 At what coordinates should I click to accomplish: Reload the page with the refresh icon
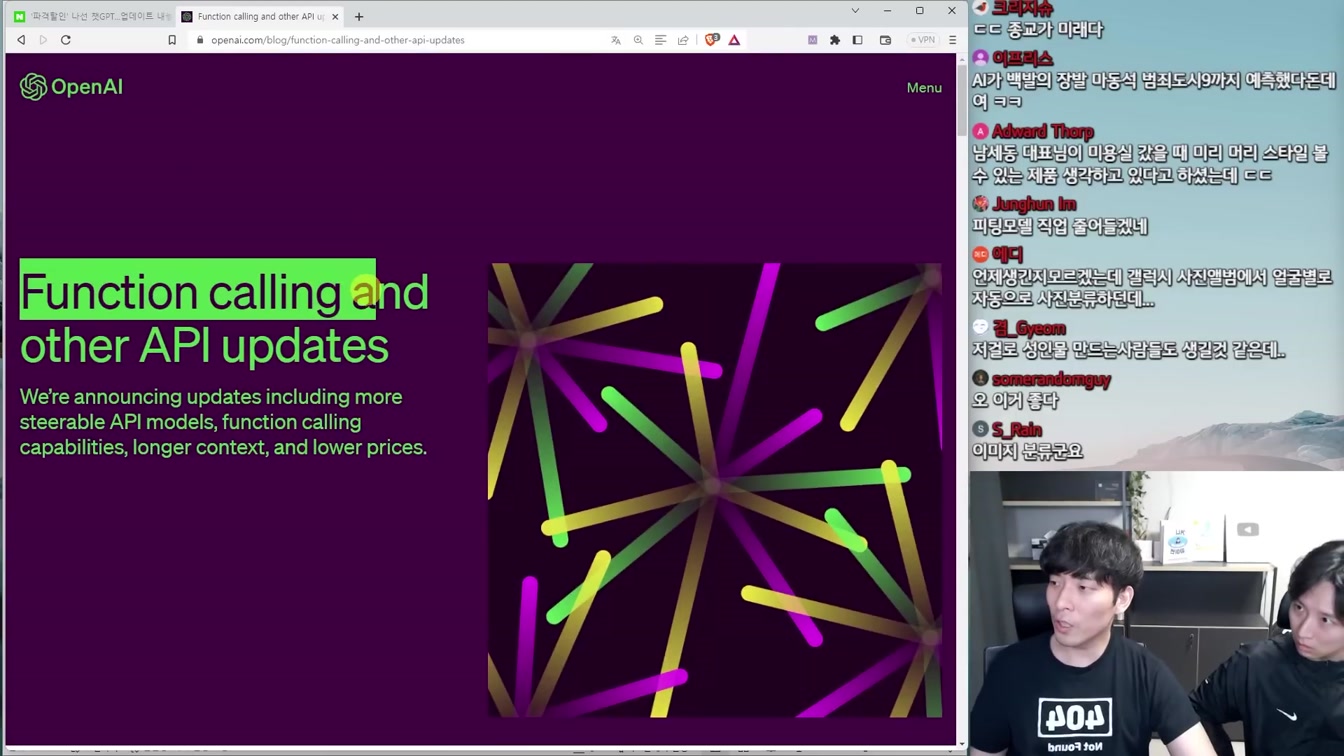pyautogui.click(x=66, y=40)
